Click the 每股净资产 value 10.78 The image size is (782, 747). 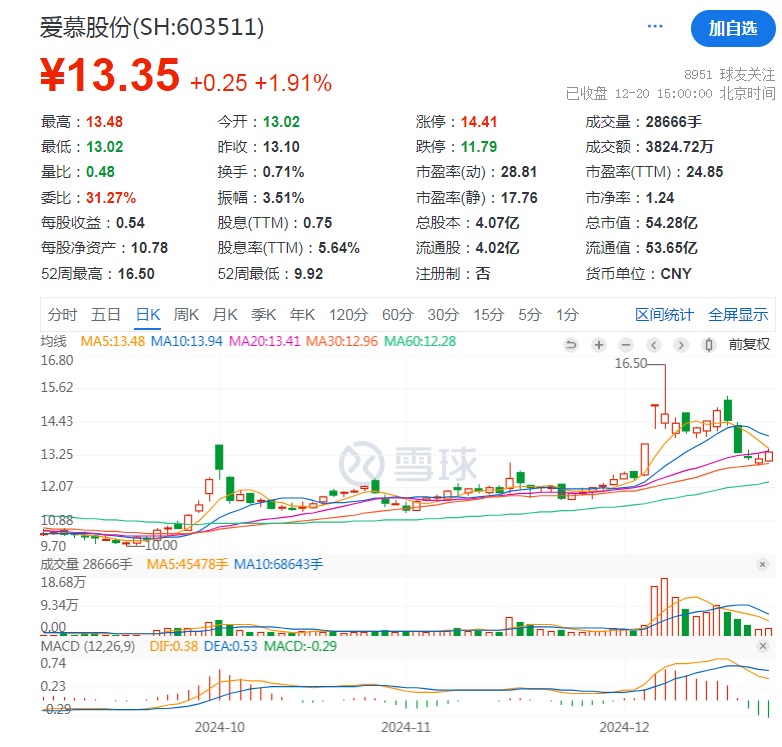[x=149, y=248]
